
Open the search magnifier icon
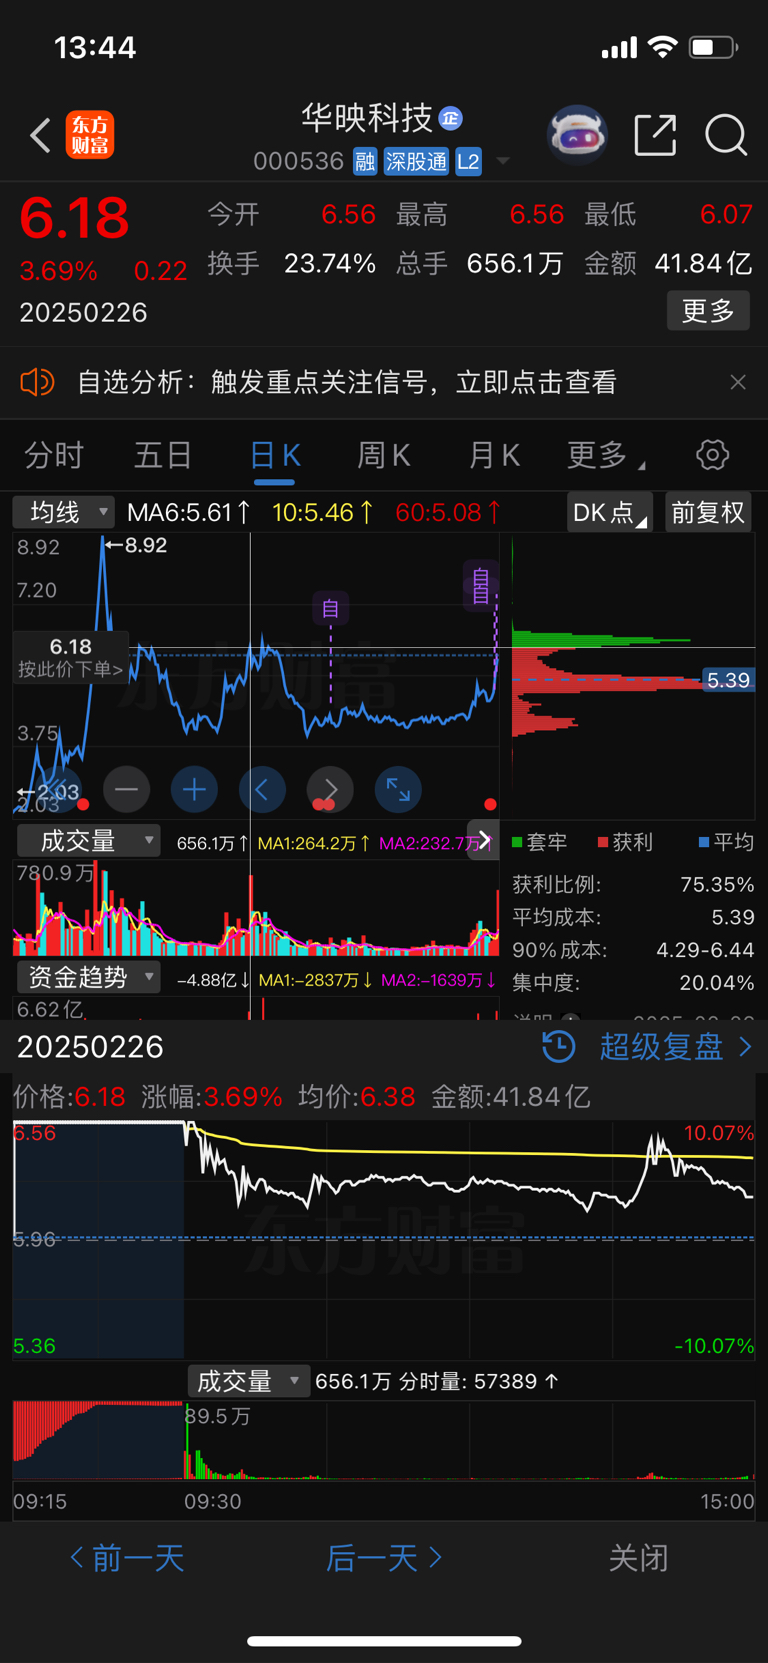[726, 135]
